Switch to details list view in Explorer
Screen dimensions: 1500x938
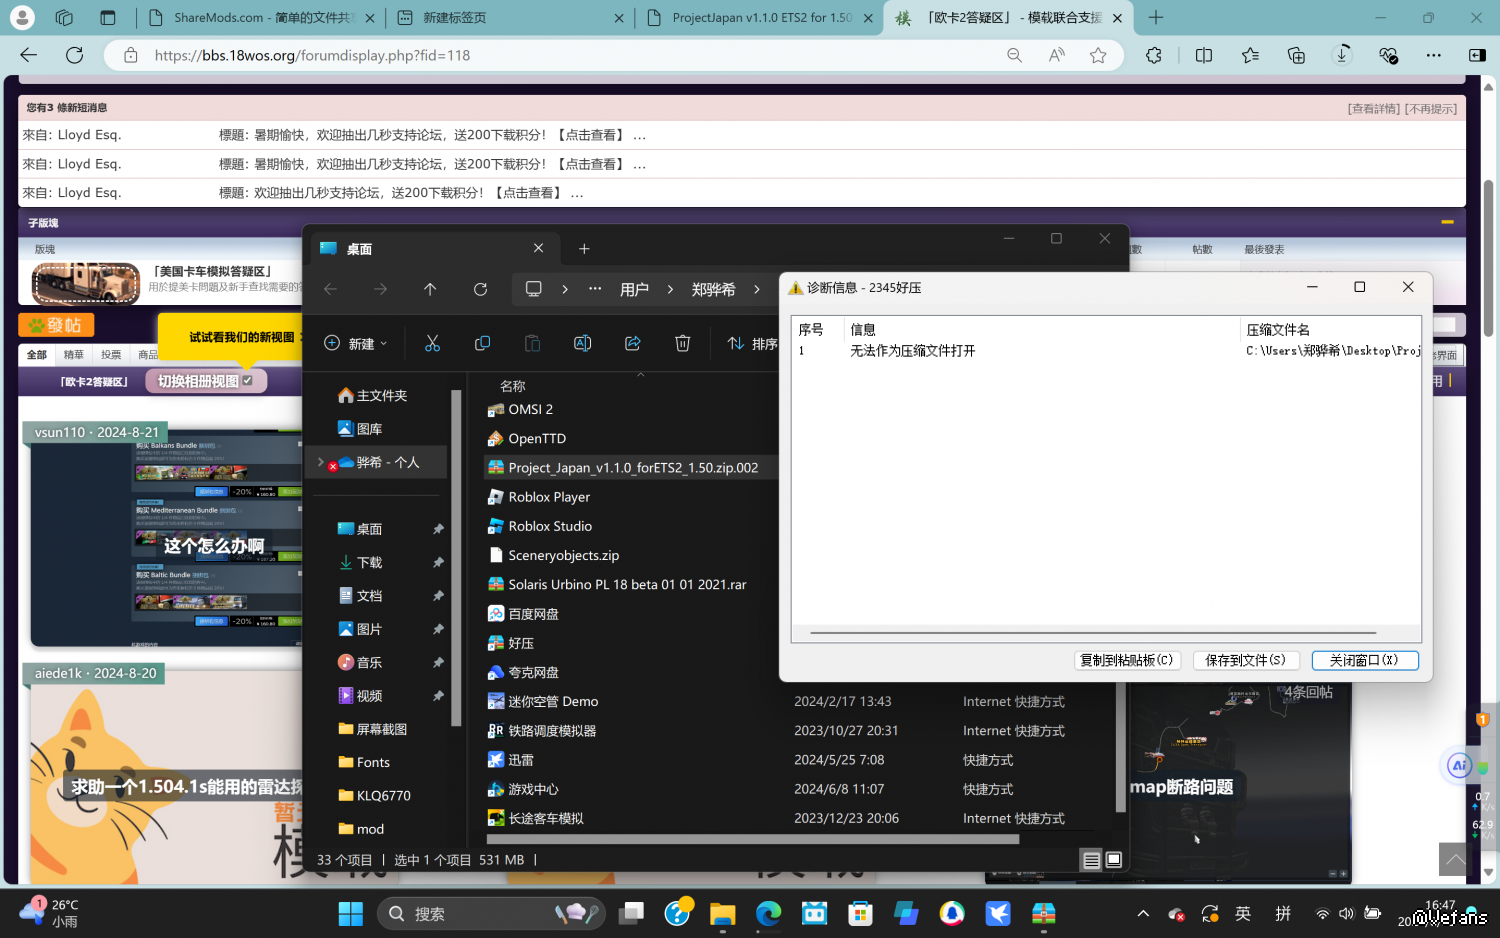pyautogui.click(x=1091, y=860)
